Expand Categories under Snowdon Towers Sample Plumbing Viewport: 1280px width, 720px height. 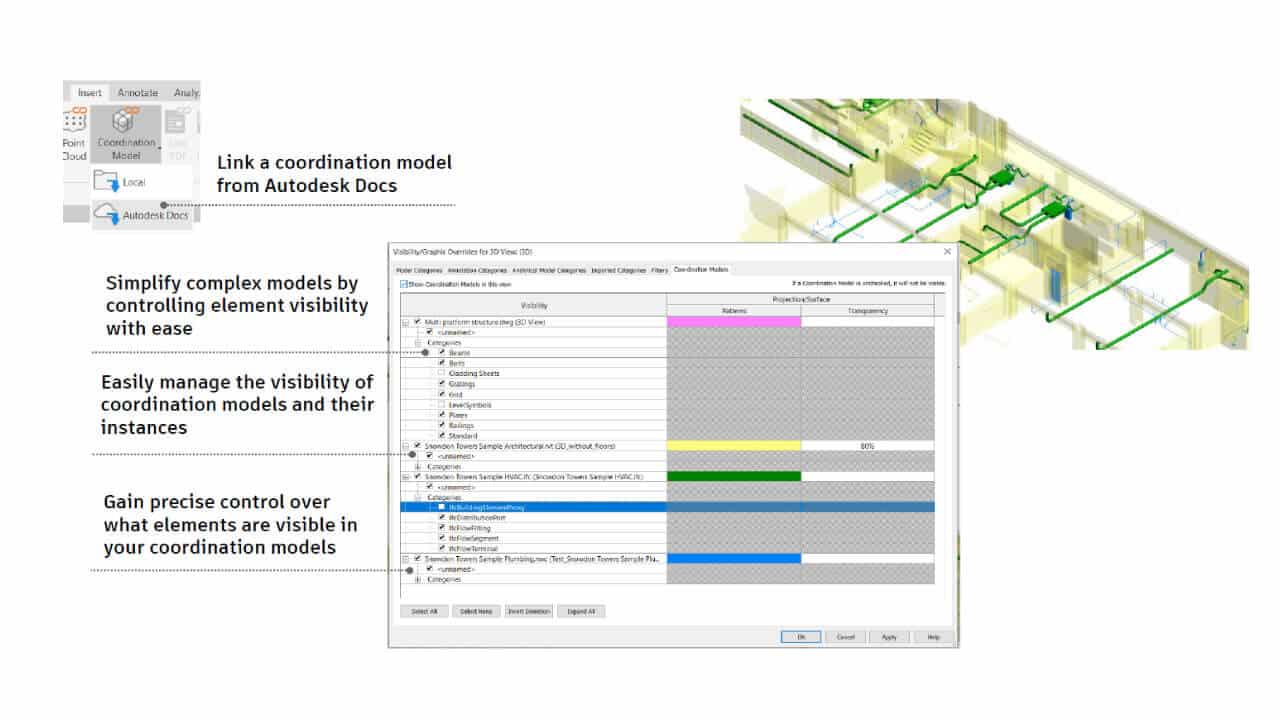tap(417, 580)
